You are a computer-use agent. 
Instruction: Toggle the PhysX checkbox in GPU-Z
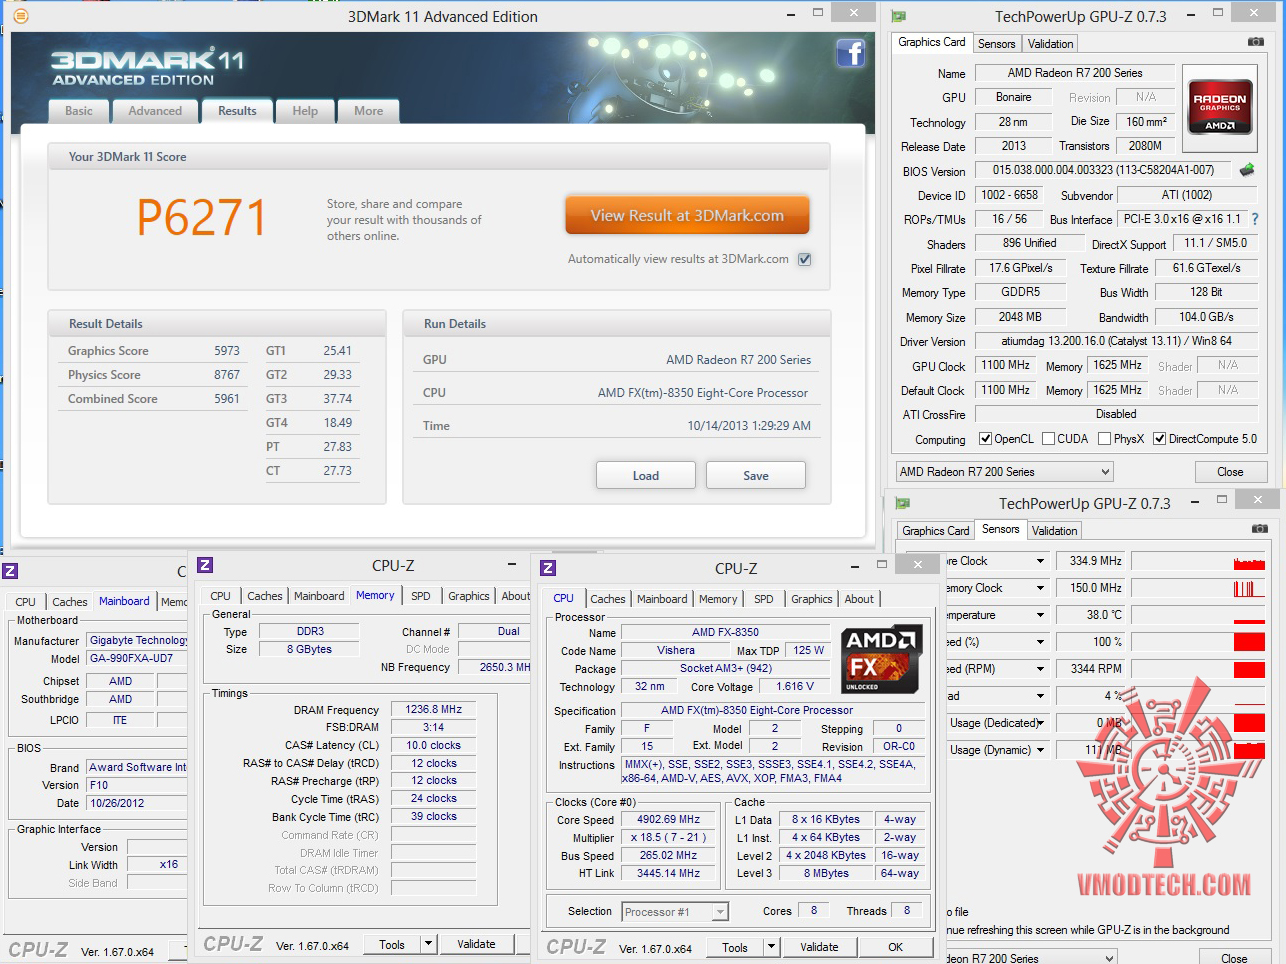coord(1104,439)
